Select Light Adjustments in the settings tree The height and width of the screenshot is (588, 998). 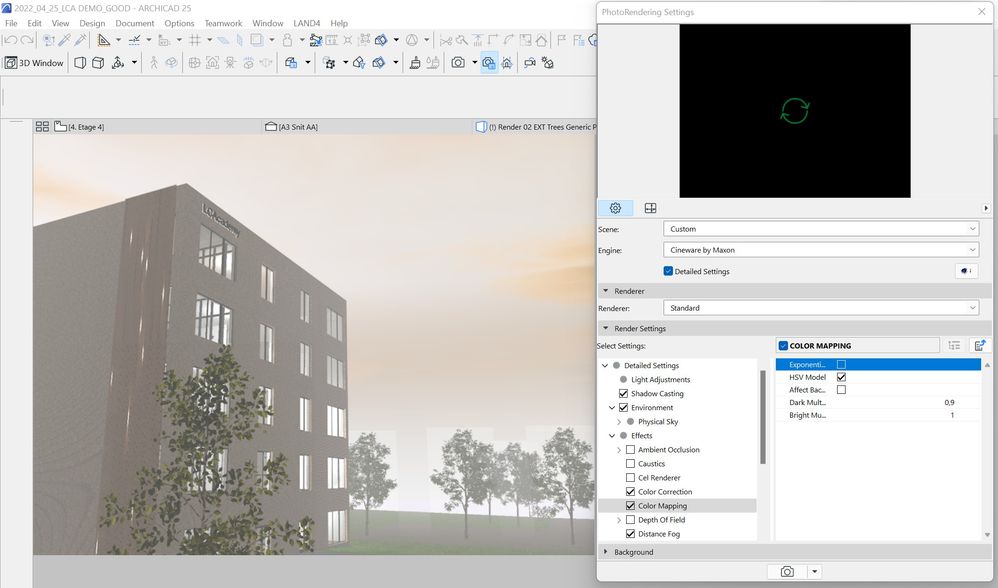coord(660,380)
